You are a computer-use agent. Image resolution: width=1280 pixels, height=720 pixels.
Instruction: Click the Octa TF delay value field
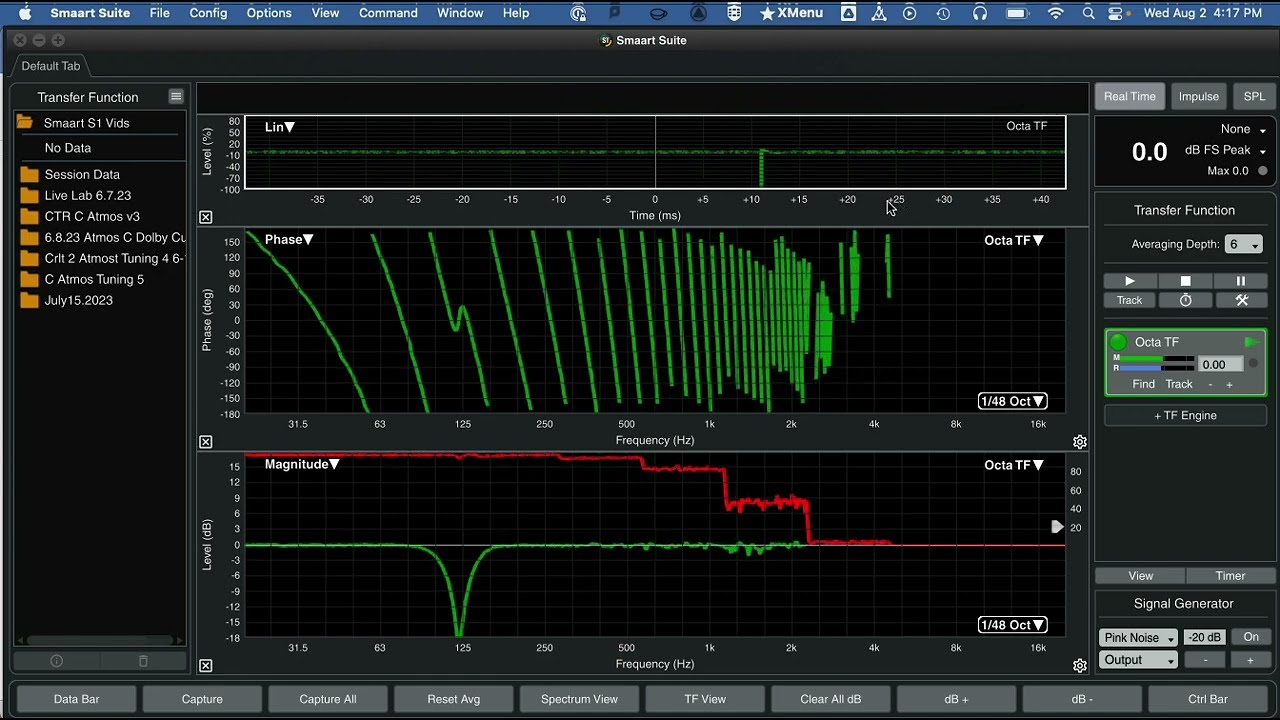tap(1220, 365)
